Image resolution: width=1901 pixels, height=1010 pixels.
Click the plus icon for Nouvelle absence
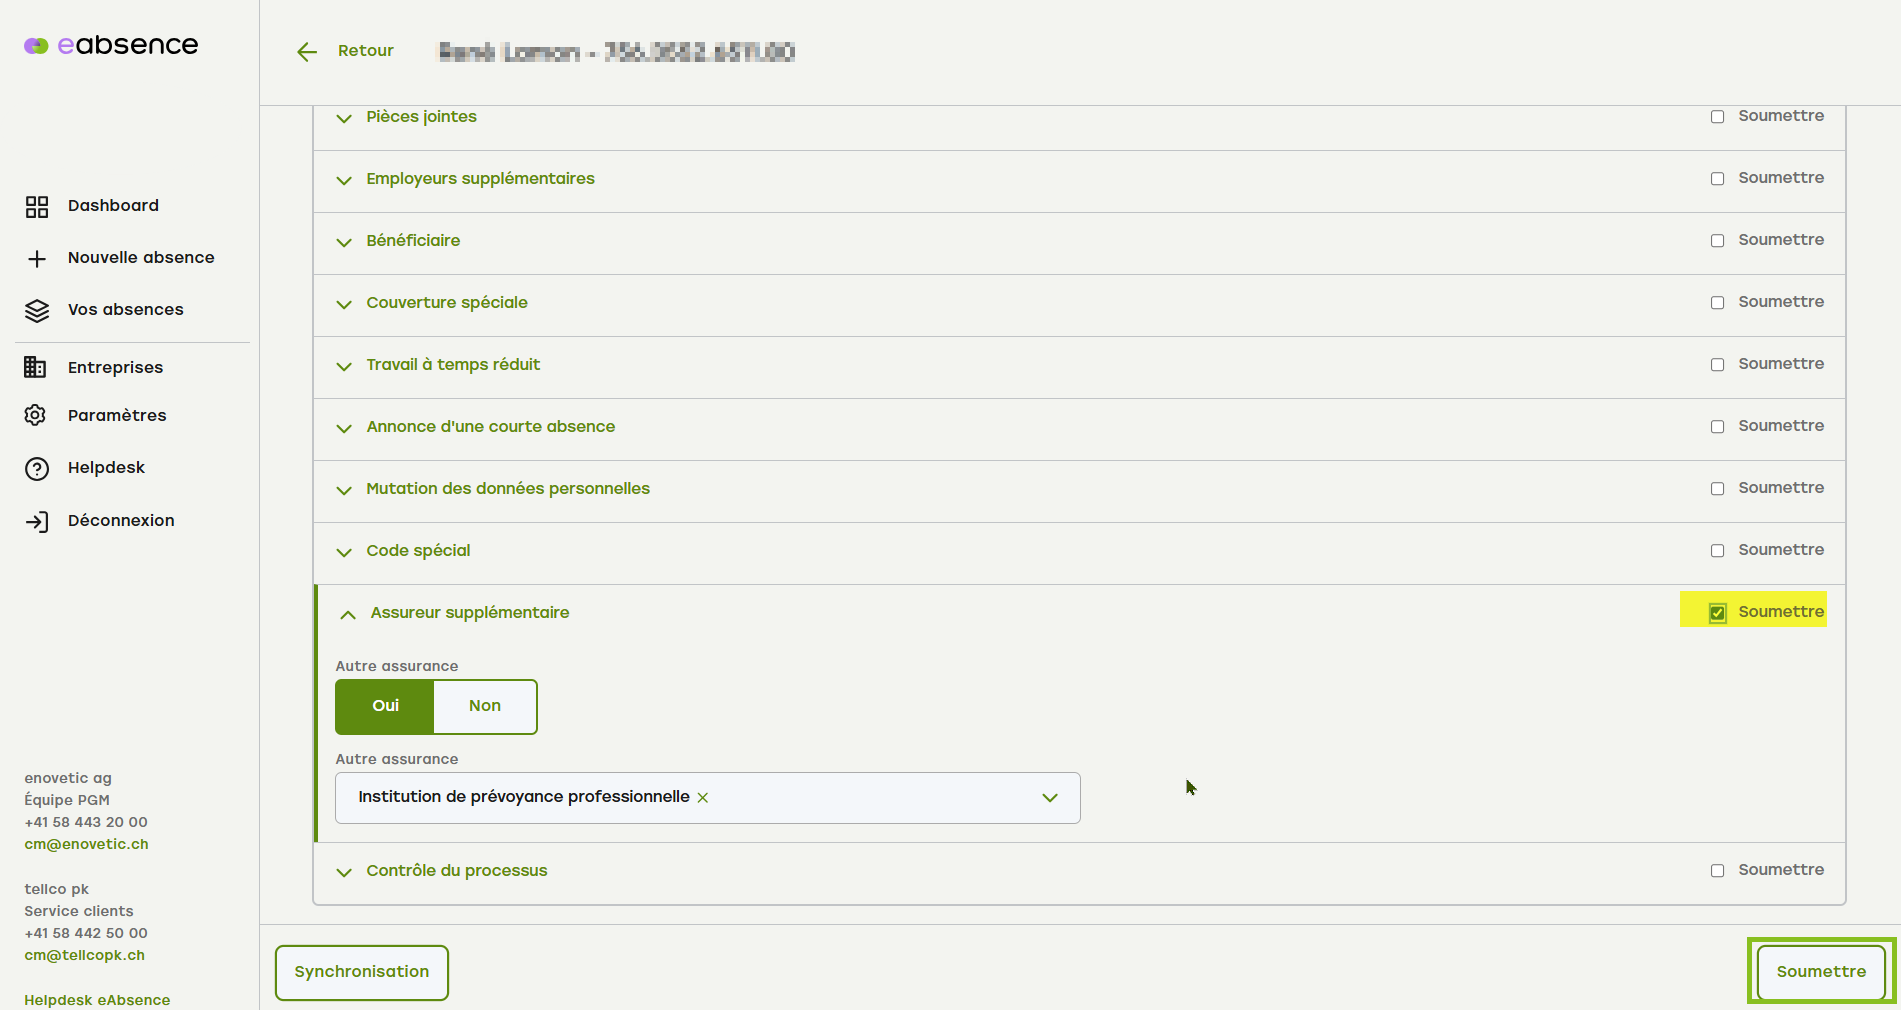click(37, 259)
